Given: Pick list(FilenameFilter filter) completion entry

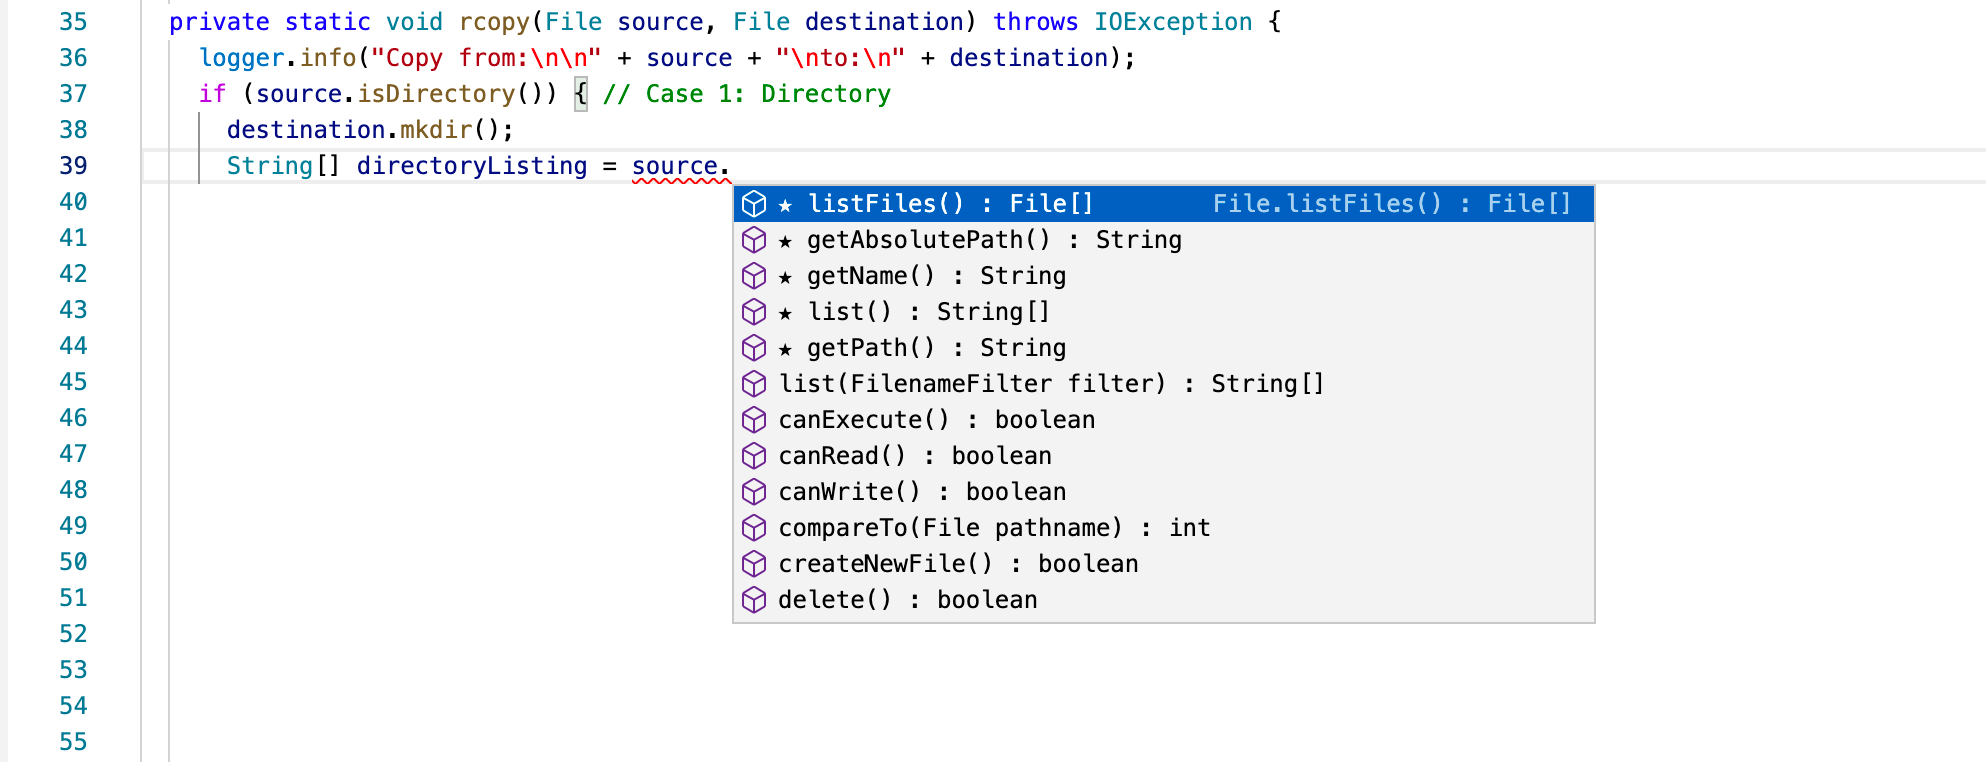Looking at the screenshot, I should coord(1051,384).
